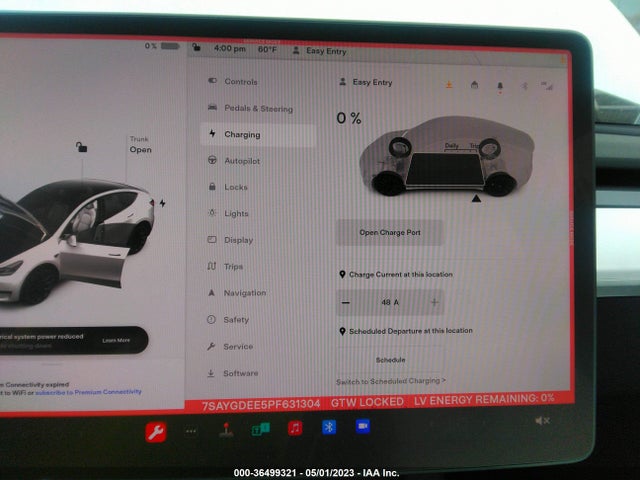Tap Learn More on power reduced alert
This screenshot has width=640, height=480.
[116, 340]
